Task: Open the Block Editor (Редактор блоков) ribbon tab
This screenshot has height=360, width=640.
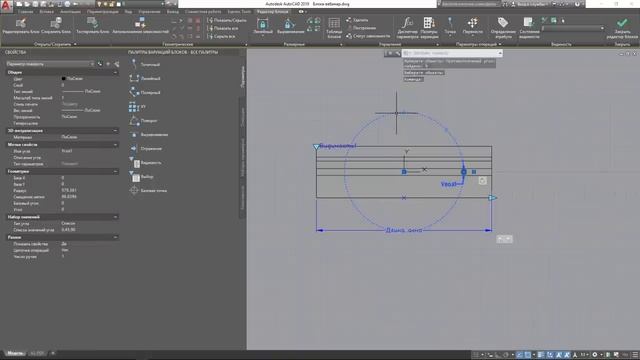Action: coord(272,12)
